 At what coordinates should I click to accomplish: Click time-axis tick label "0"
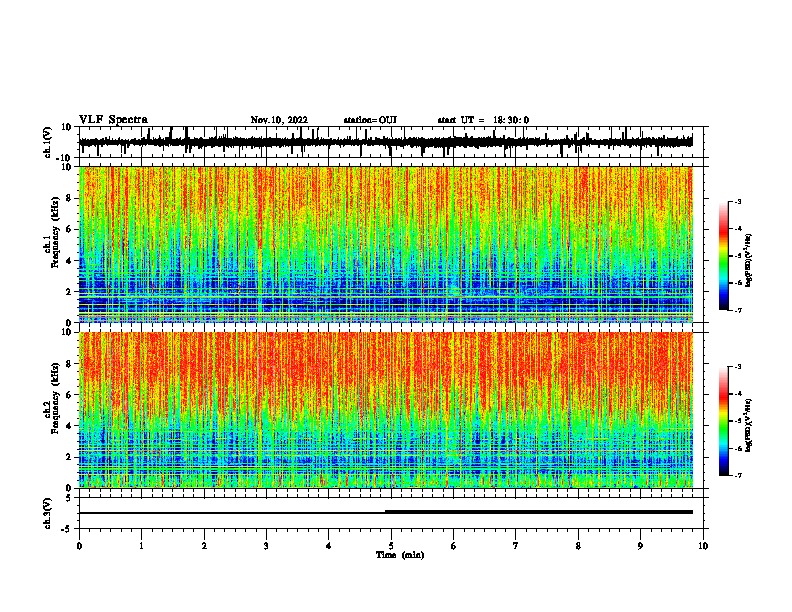pyautogui.click(x=79, y=546)
